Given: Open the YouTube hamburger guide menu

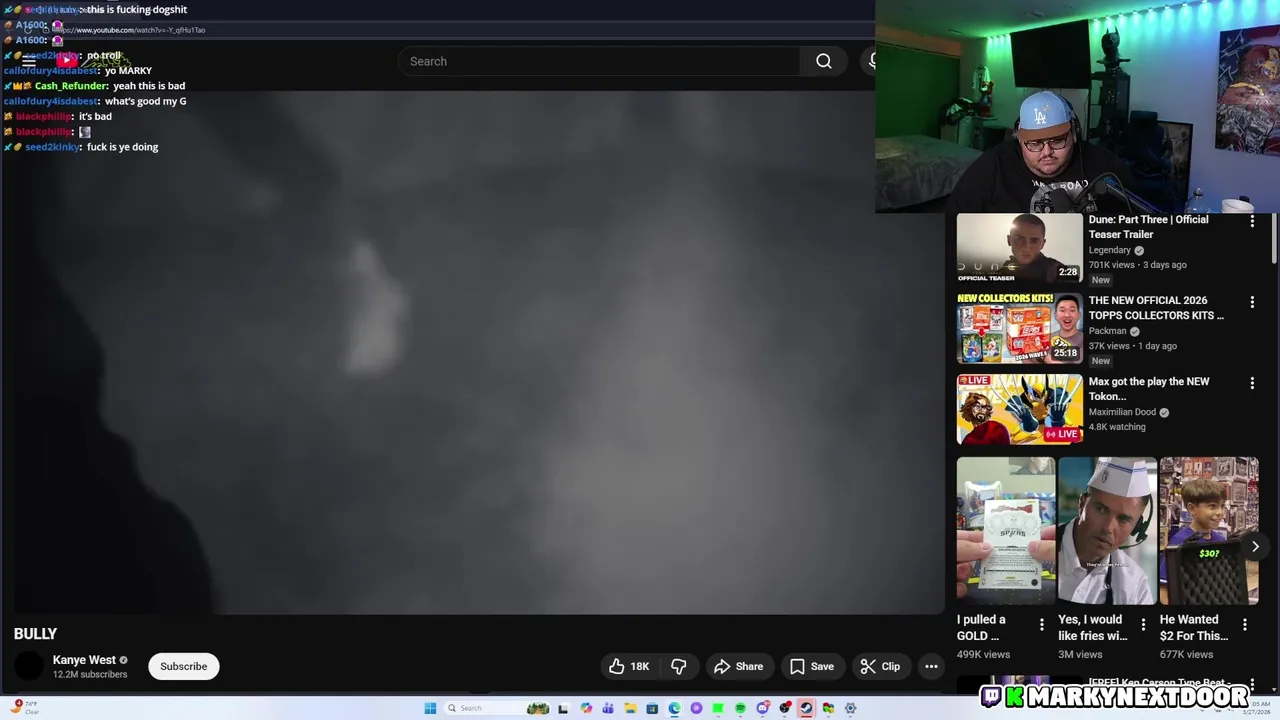Looking at the screenshot, I should click(29, 61).
